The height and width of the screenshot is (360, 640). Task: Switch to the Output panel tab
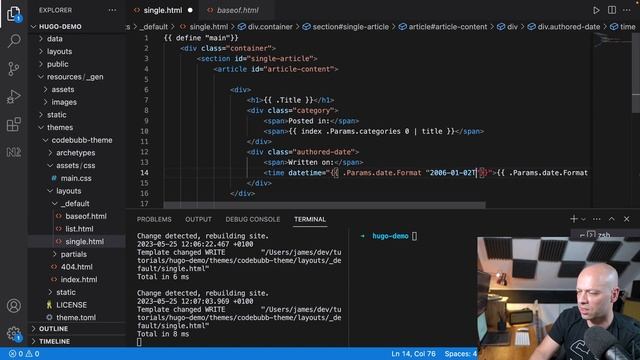pos(198,220)
